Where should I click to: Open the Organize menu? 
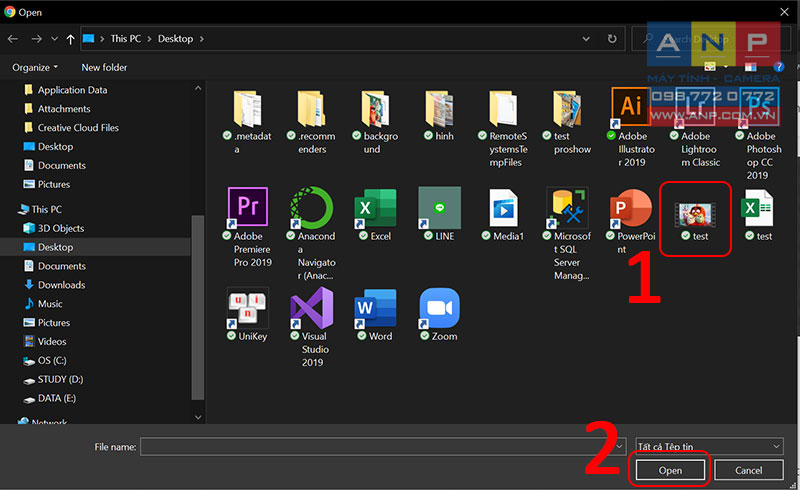[35, 67]
